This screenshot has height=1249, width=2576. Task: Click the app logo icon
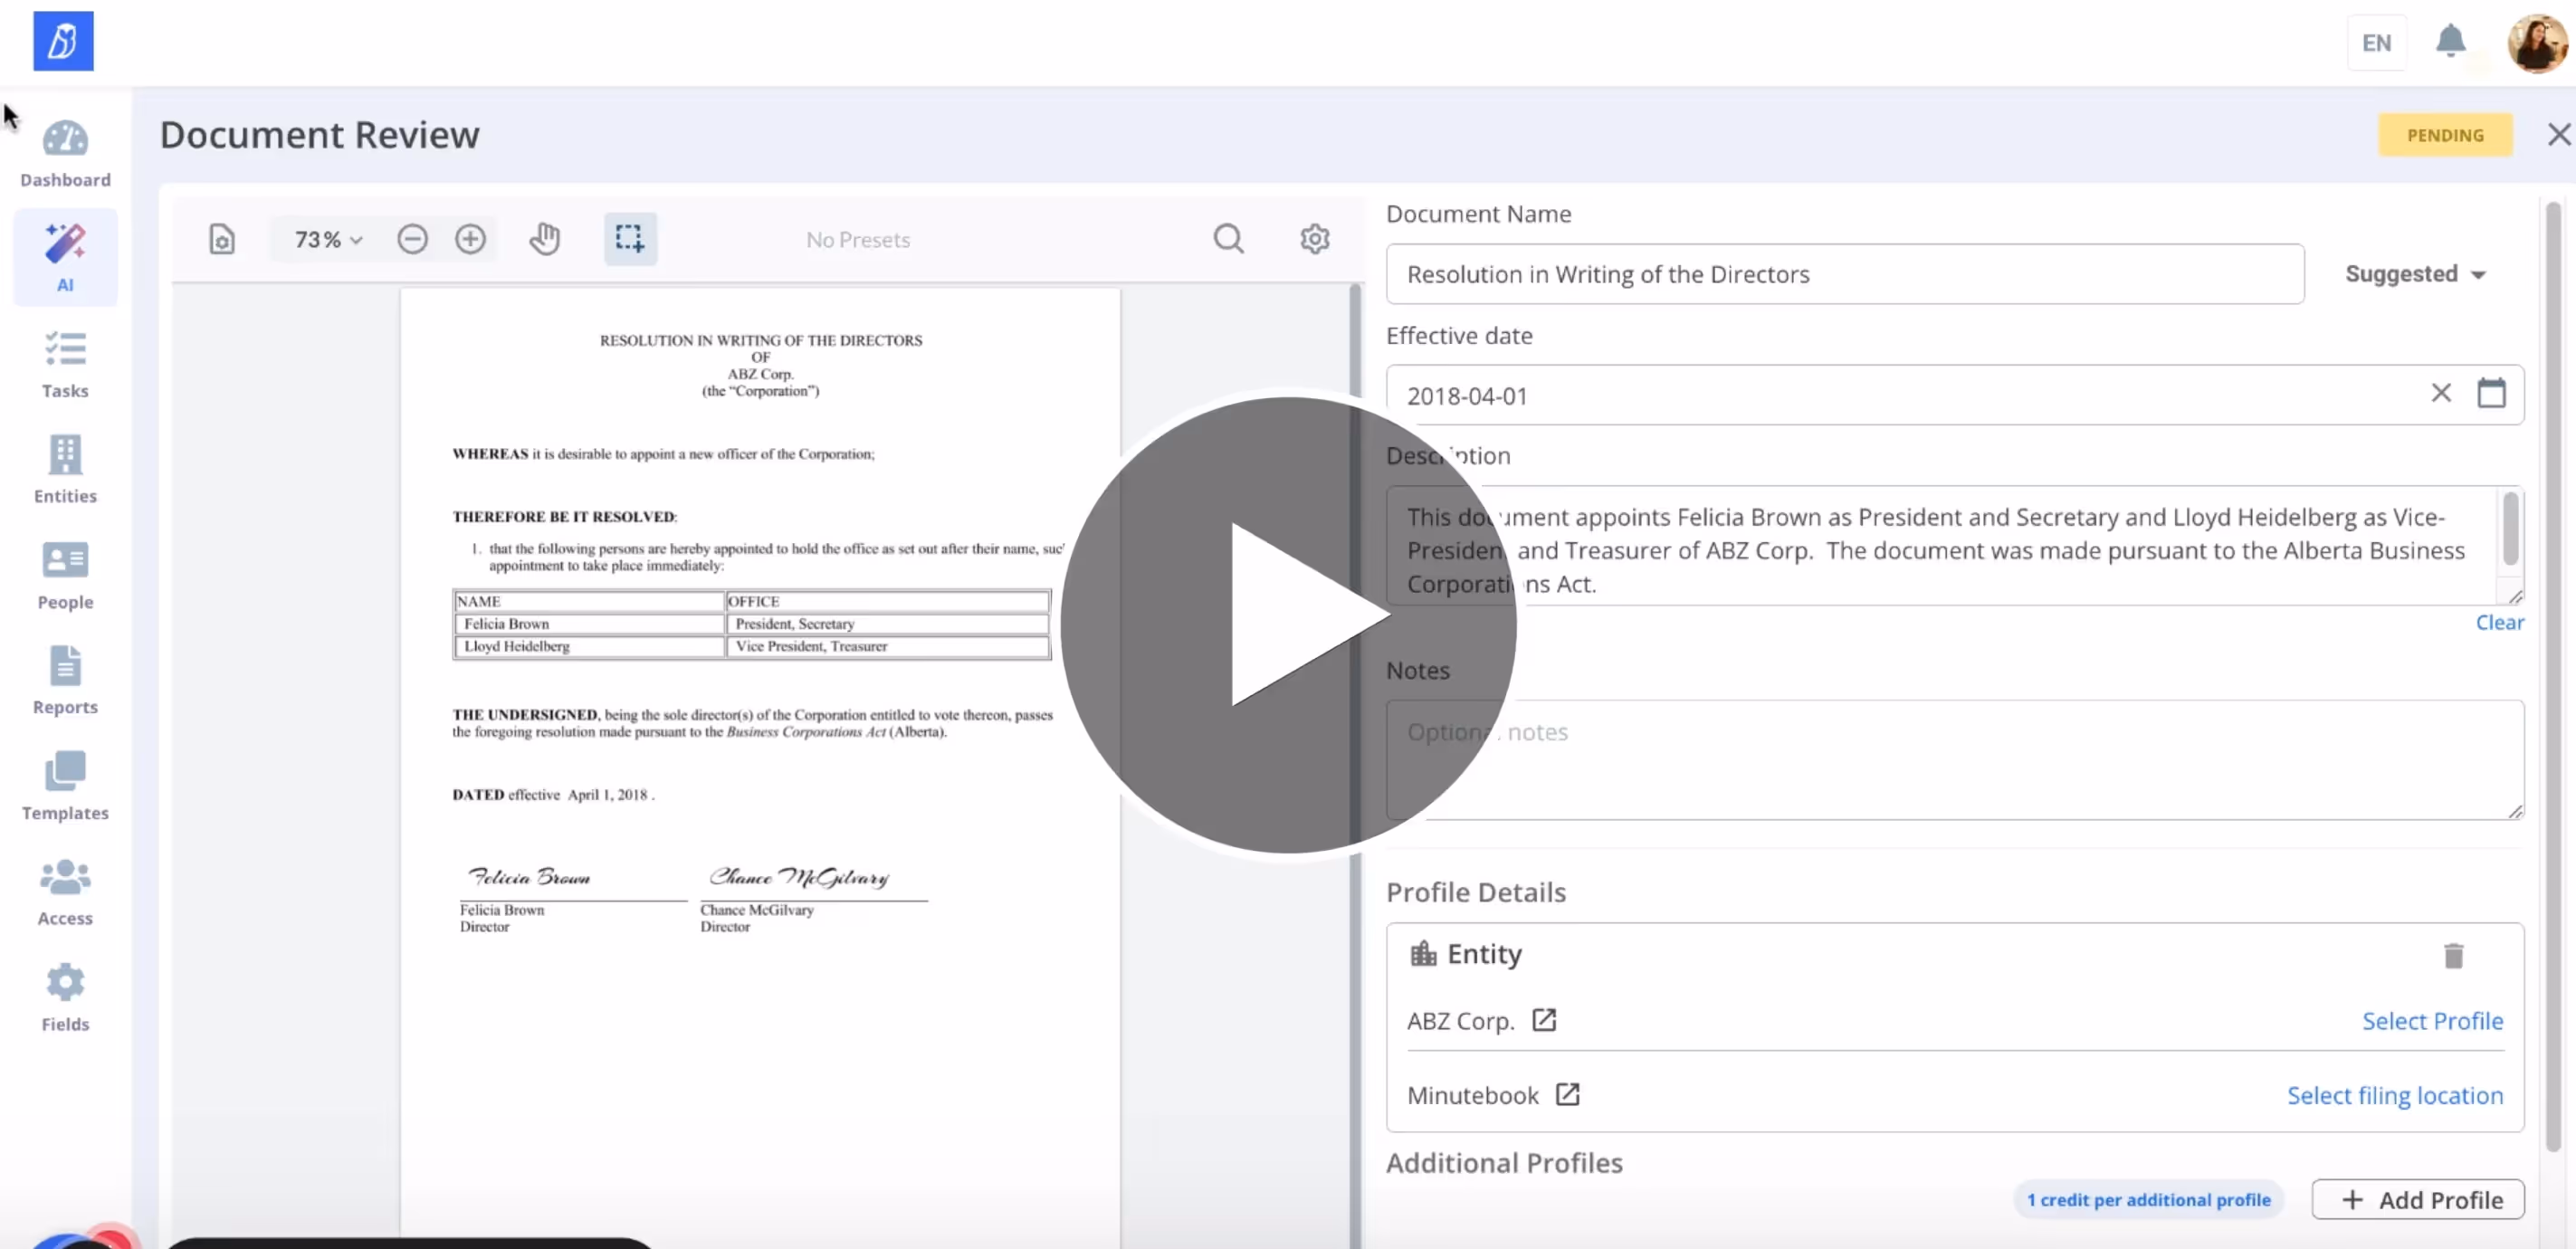pyautogui.click(x=63, y=41)
